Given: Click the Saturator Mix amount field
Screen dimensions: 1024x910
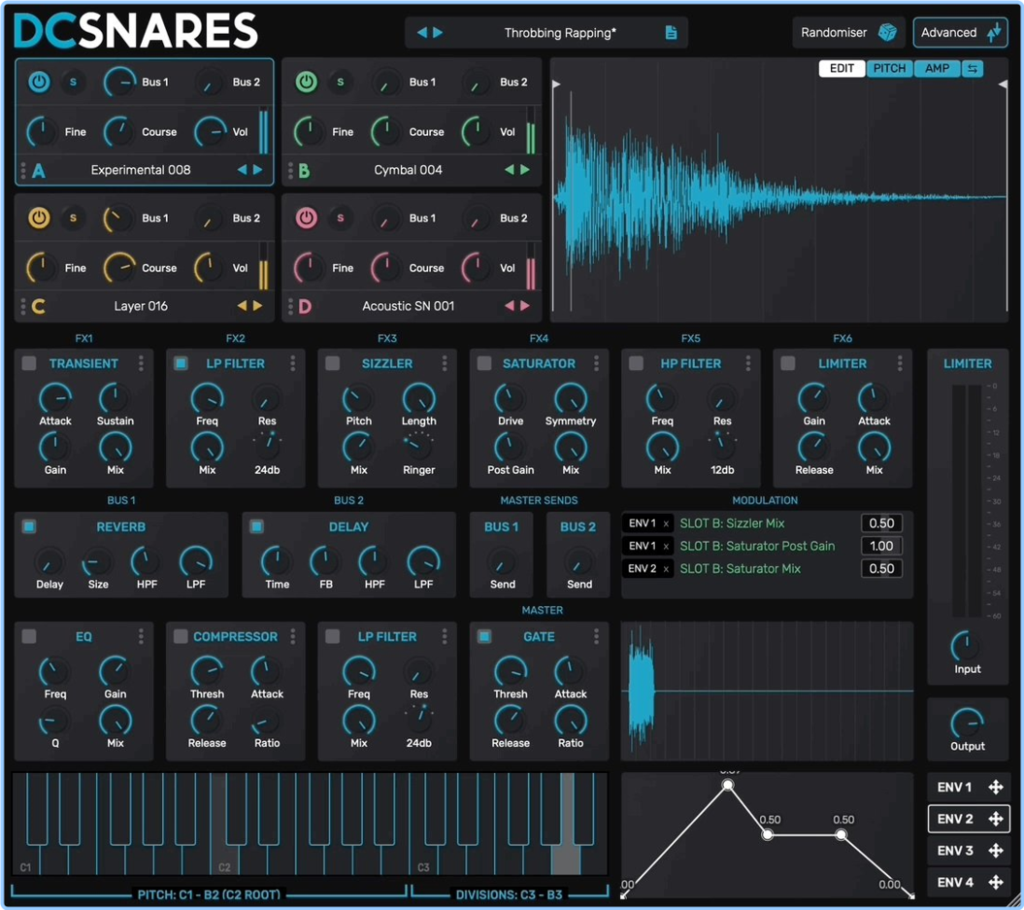Looking at the screenshot, I should [882, 568].
